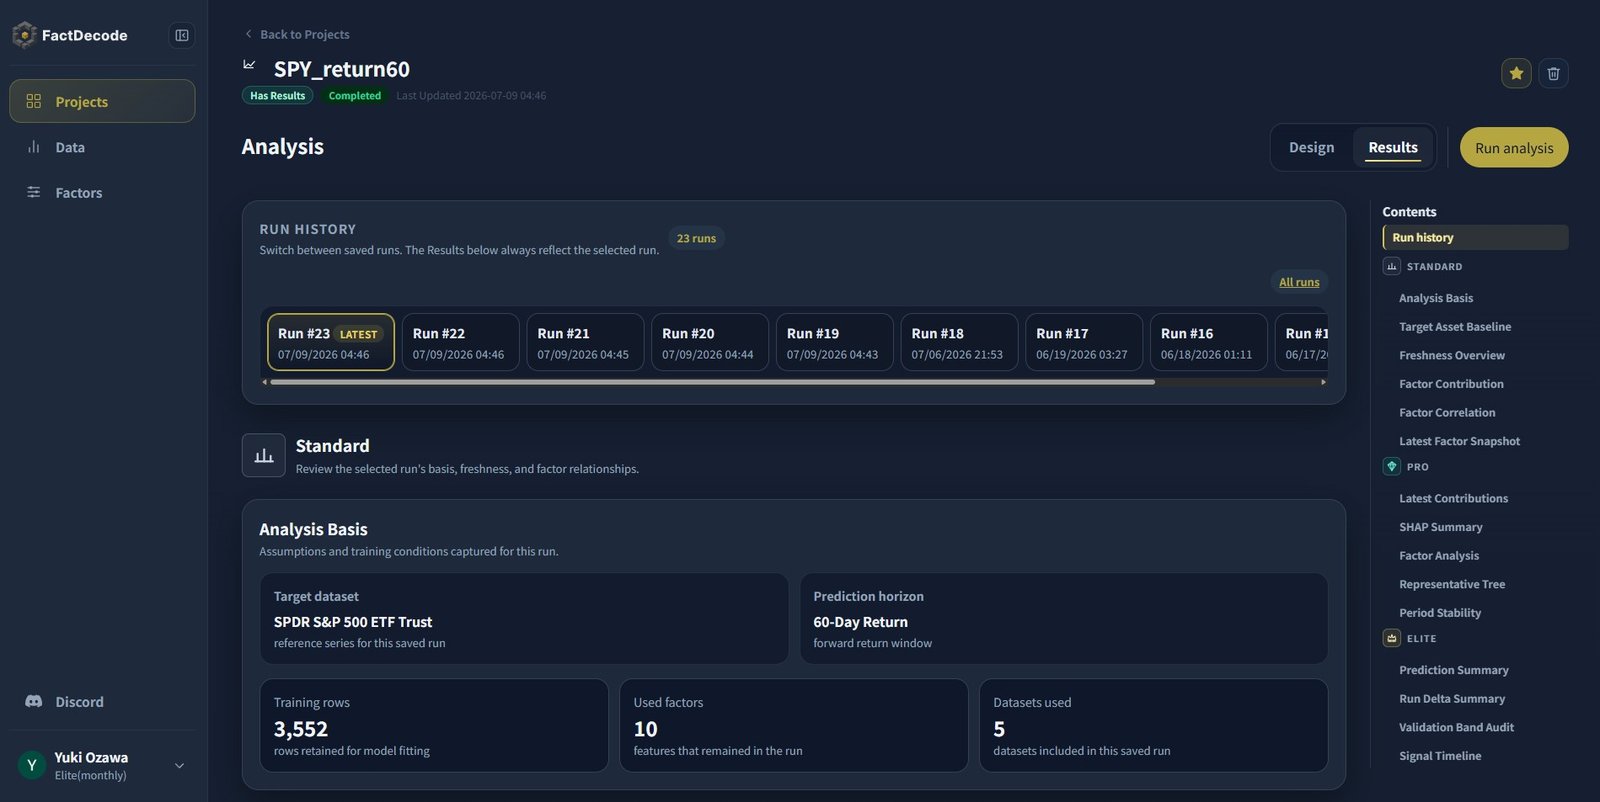Jump to Run history in Contents
The height and width of the screenshot is (802, 1600).
[x=1475, y=237]
